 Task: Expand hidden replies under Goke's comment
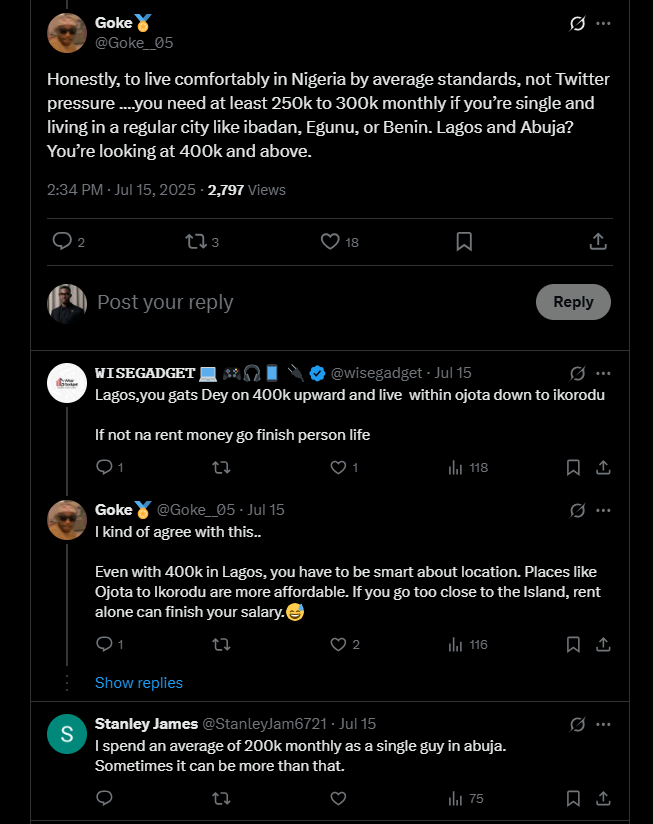138,682
